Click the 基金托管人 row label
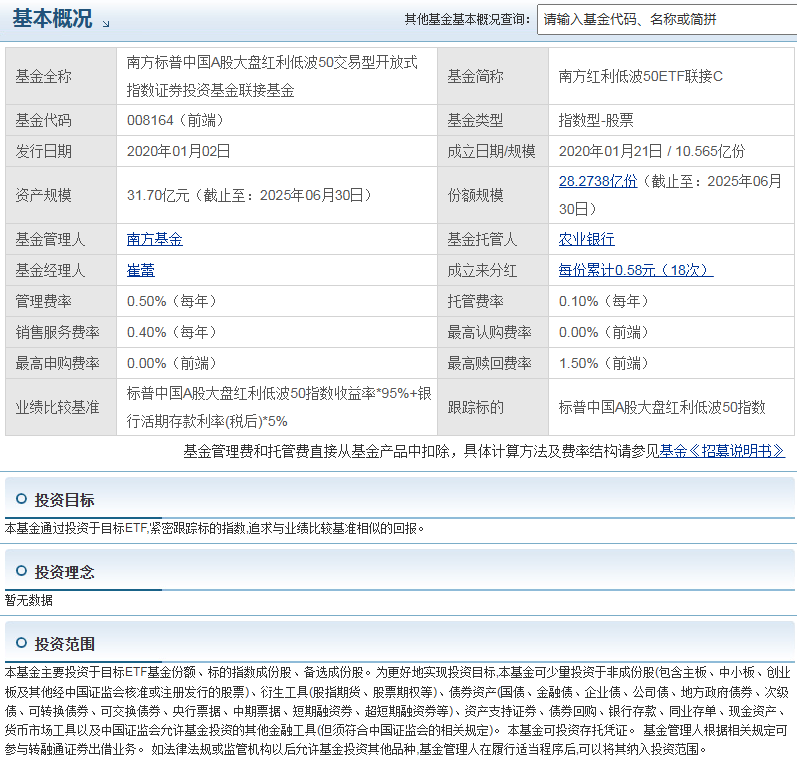This screenshot has height=764, width=797. pyautogui.click(x=482, y=239)
